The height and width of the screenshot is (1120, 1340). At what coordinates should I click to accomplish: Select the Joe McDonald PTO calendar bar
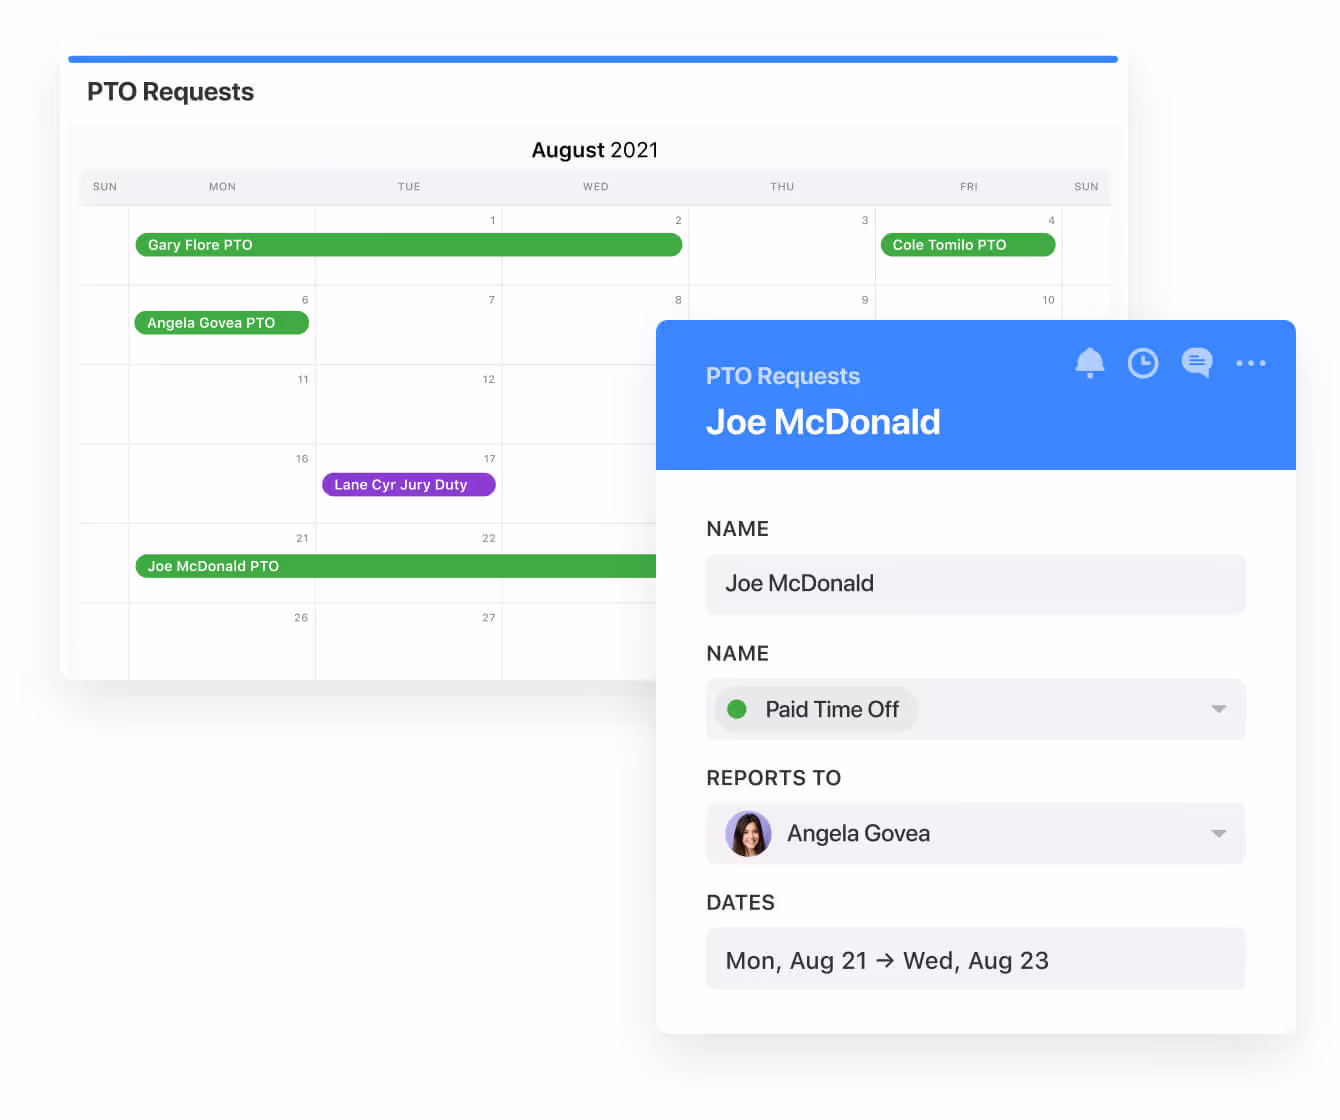point(395,566)
